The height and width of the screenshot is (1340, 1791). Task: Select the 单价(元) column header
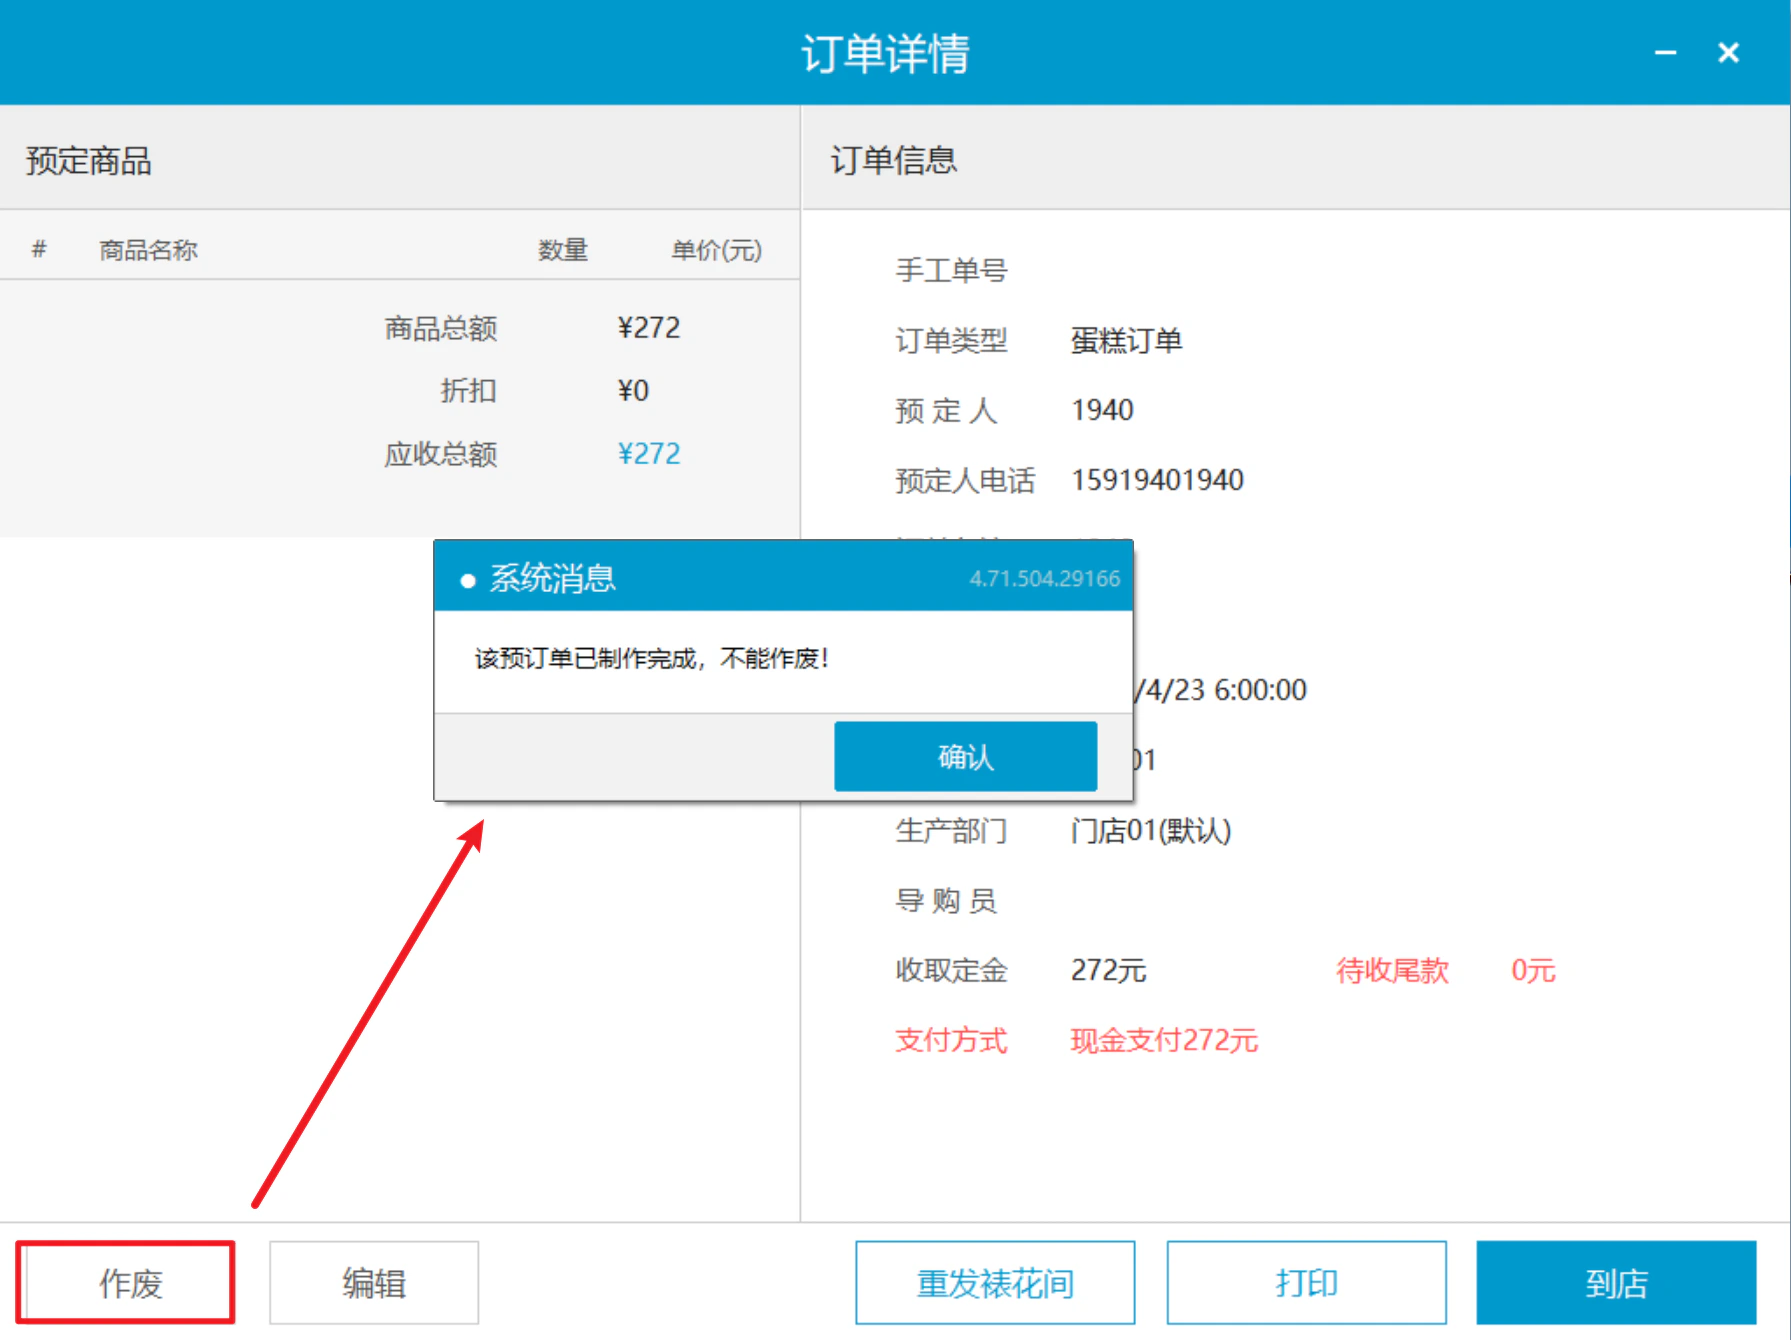tap(716, 249)
